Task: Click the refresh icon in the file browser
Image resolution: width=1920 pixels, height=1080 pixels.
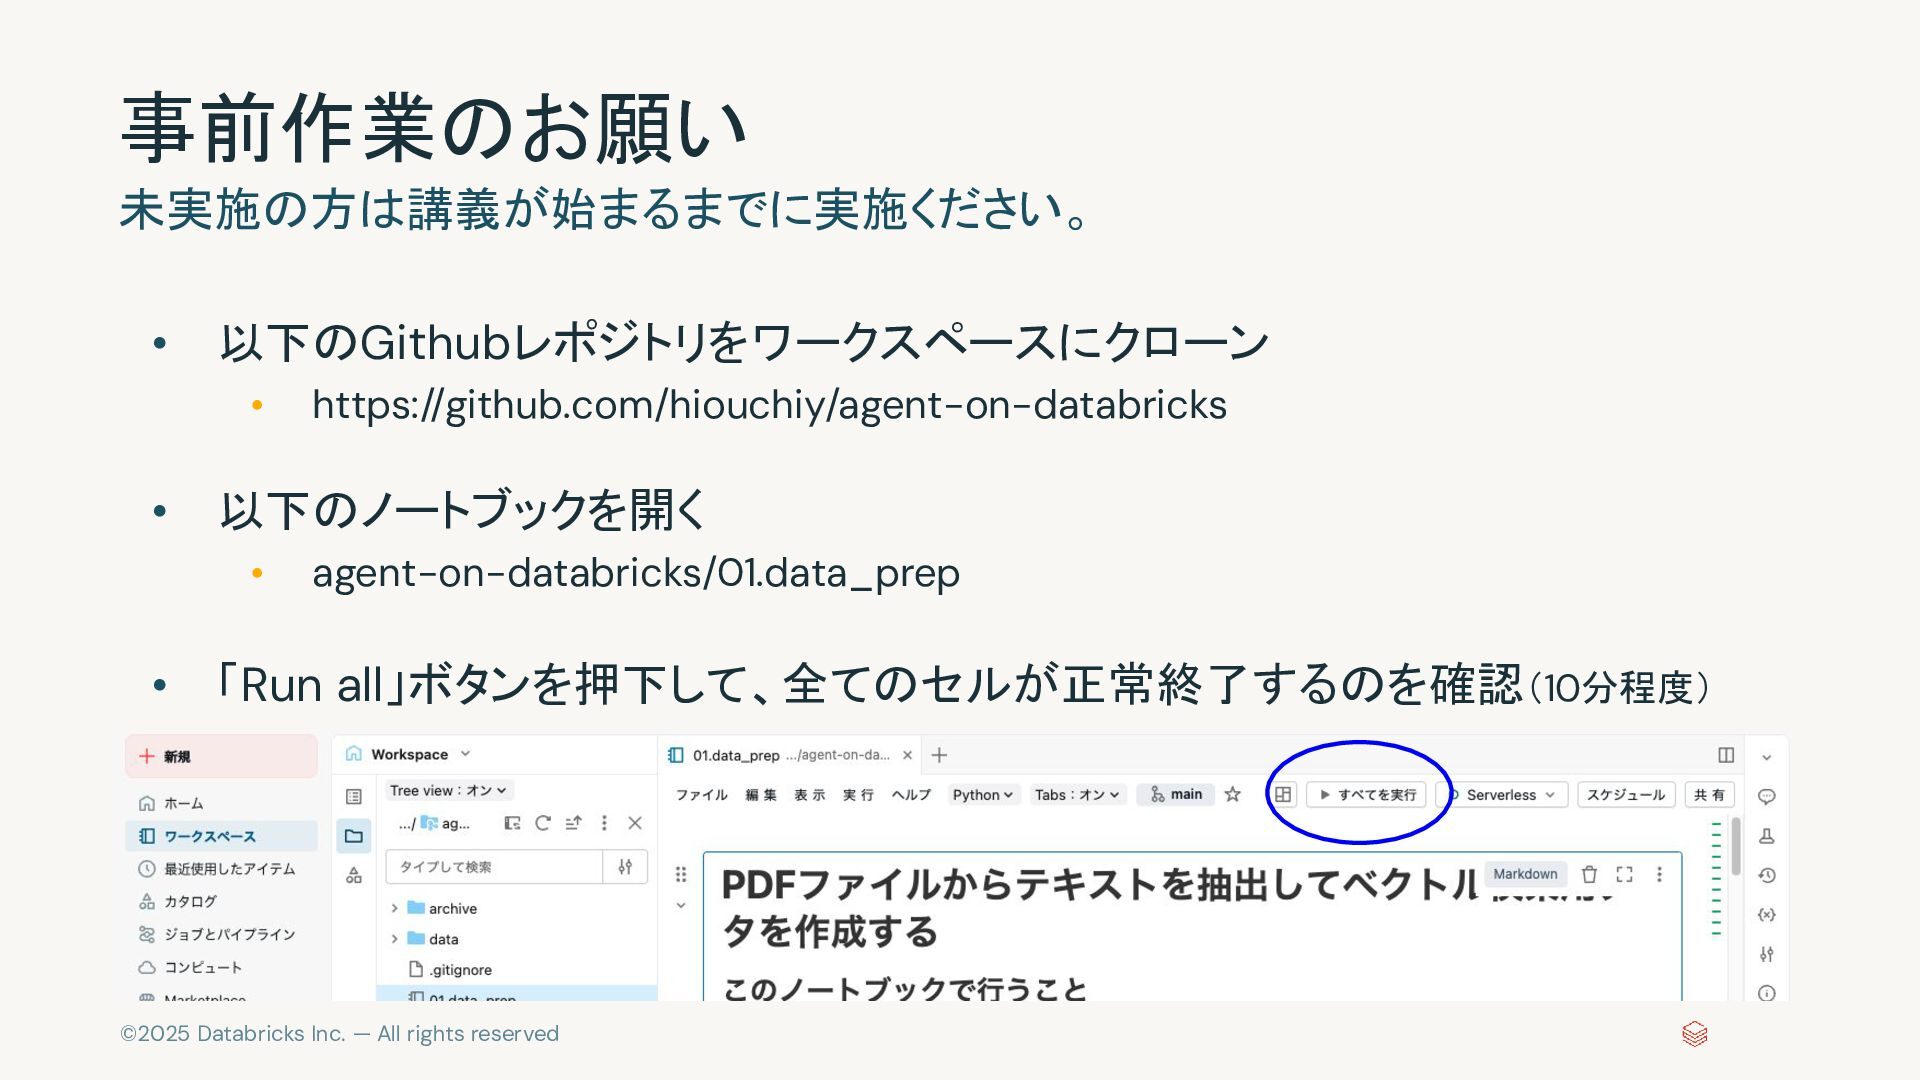Action: pyautogui.click(x=542, y=823)
